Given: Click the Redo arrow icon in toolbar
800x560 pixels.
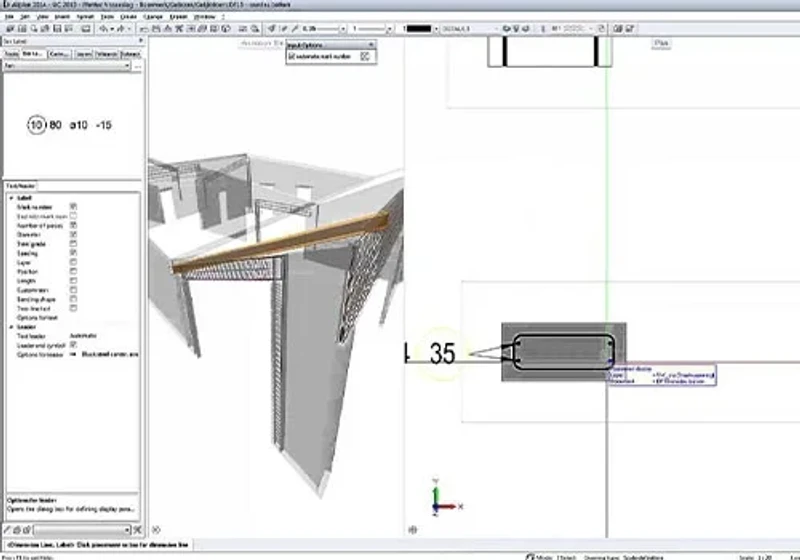Looking at the screenshot, I should pos(121,29).
